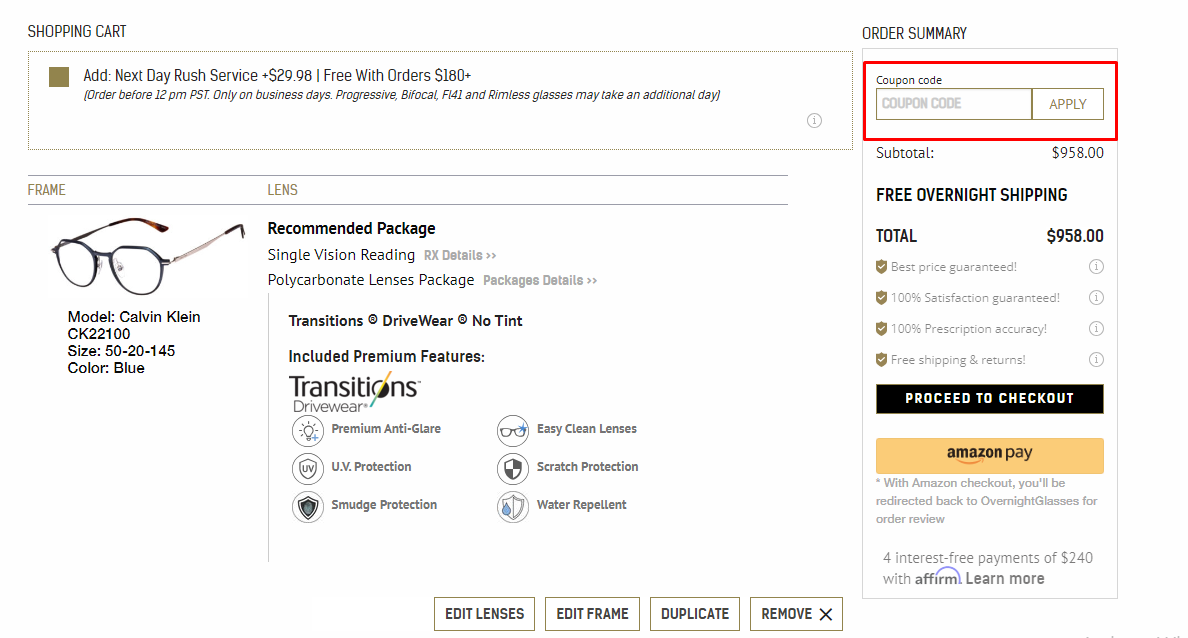Image resolution: width=1188 pixels, height=638 pixels.
Task: Click shield icon beside Free shipping & returns
Action: click(x=881, y=360)
